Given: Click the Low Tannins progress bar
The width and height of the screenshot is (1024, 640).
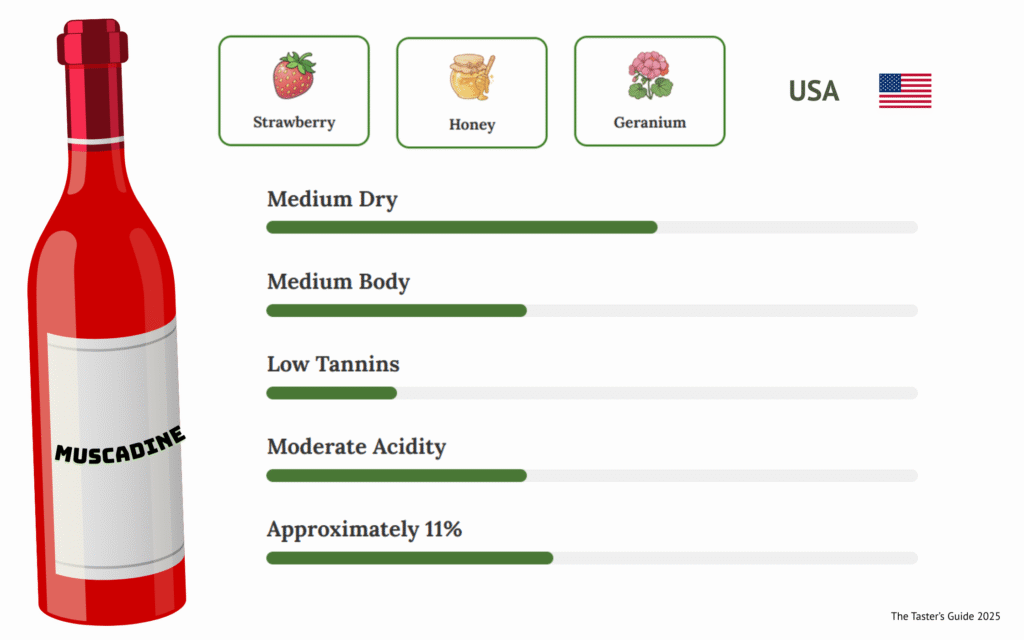Looking at the screenshot, I should coord(591,392).
